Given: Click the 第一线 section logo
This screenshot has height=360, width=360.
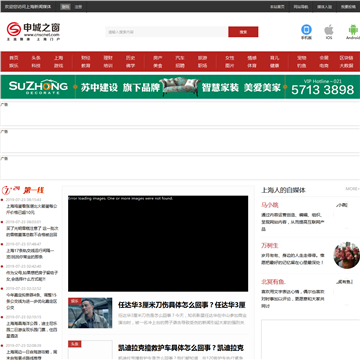Looking at the screenshot, I should [23, 190].
